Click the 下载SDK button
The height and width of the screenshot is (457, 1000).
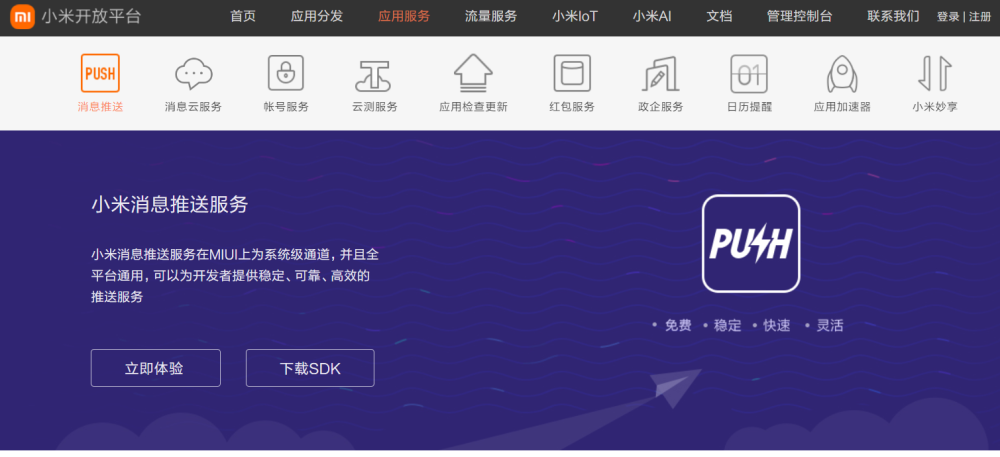[310, 368]
